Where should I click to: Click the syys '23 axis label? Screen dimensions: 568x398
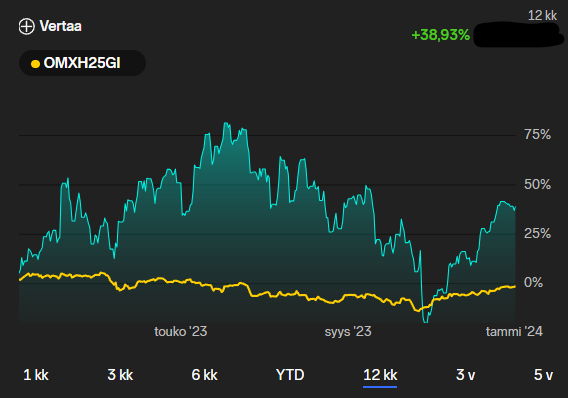(x=348, y=331)
